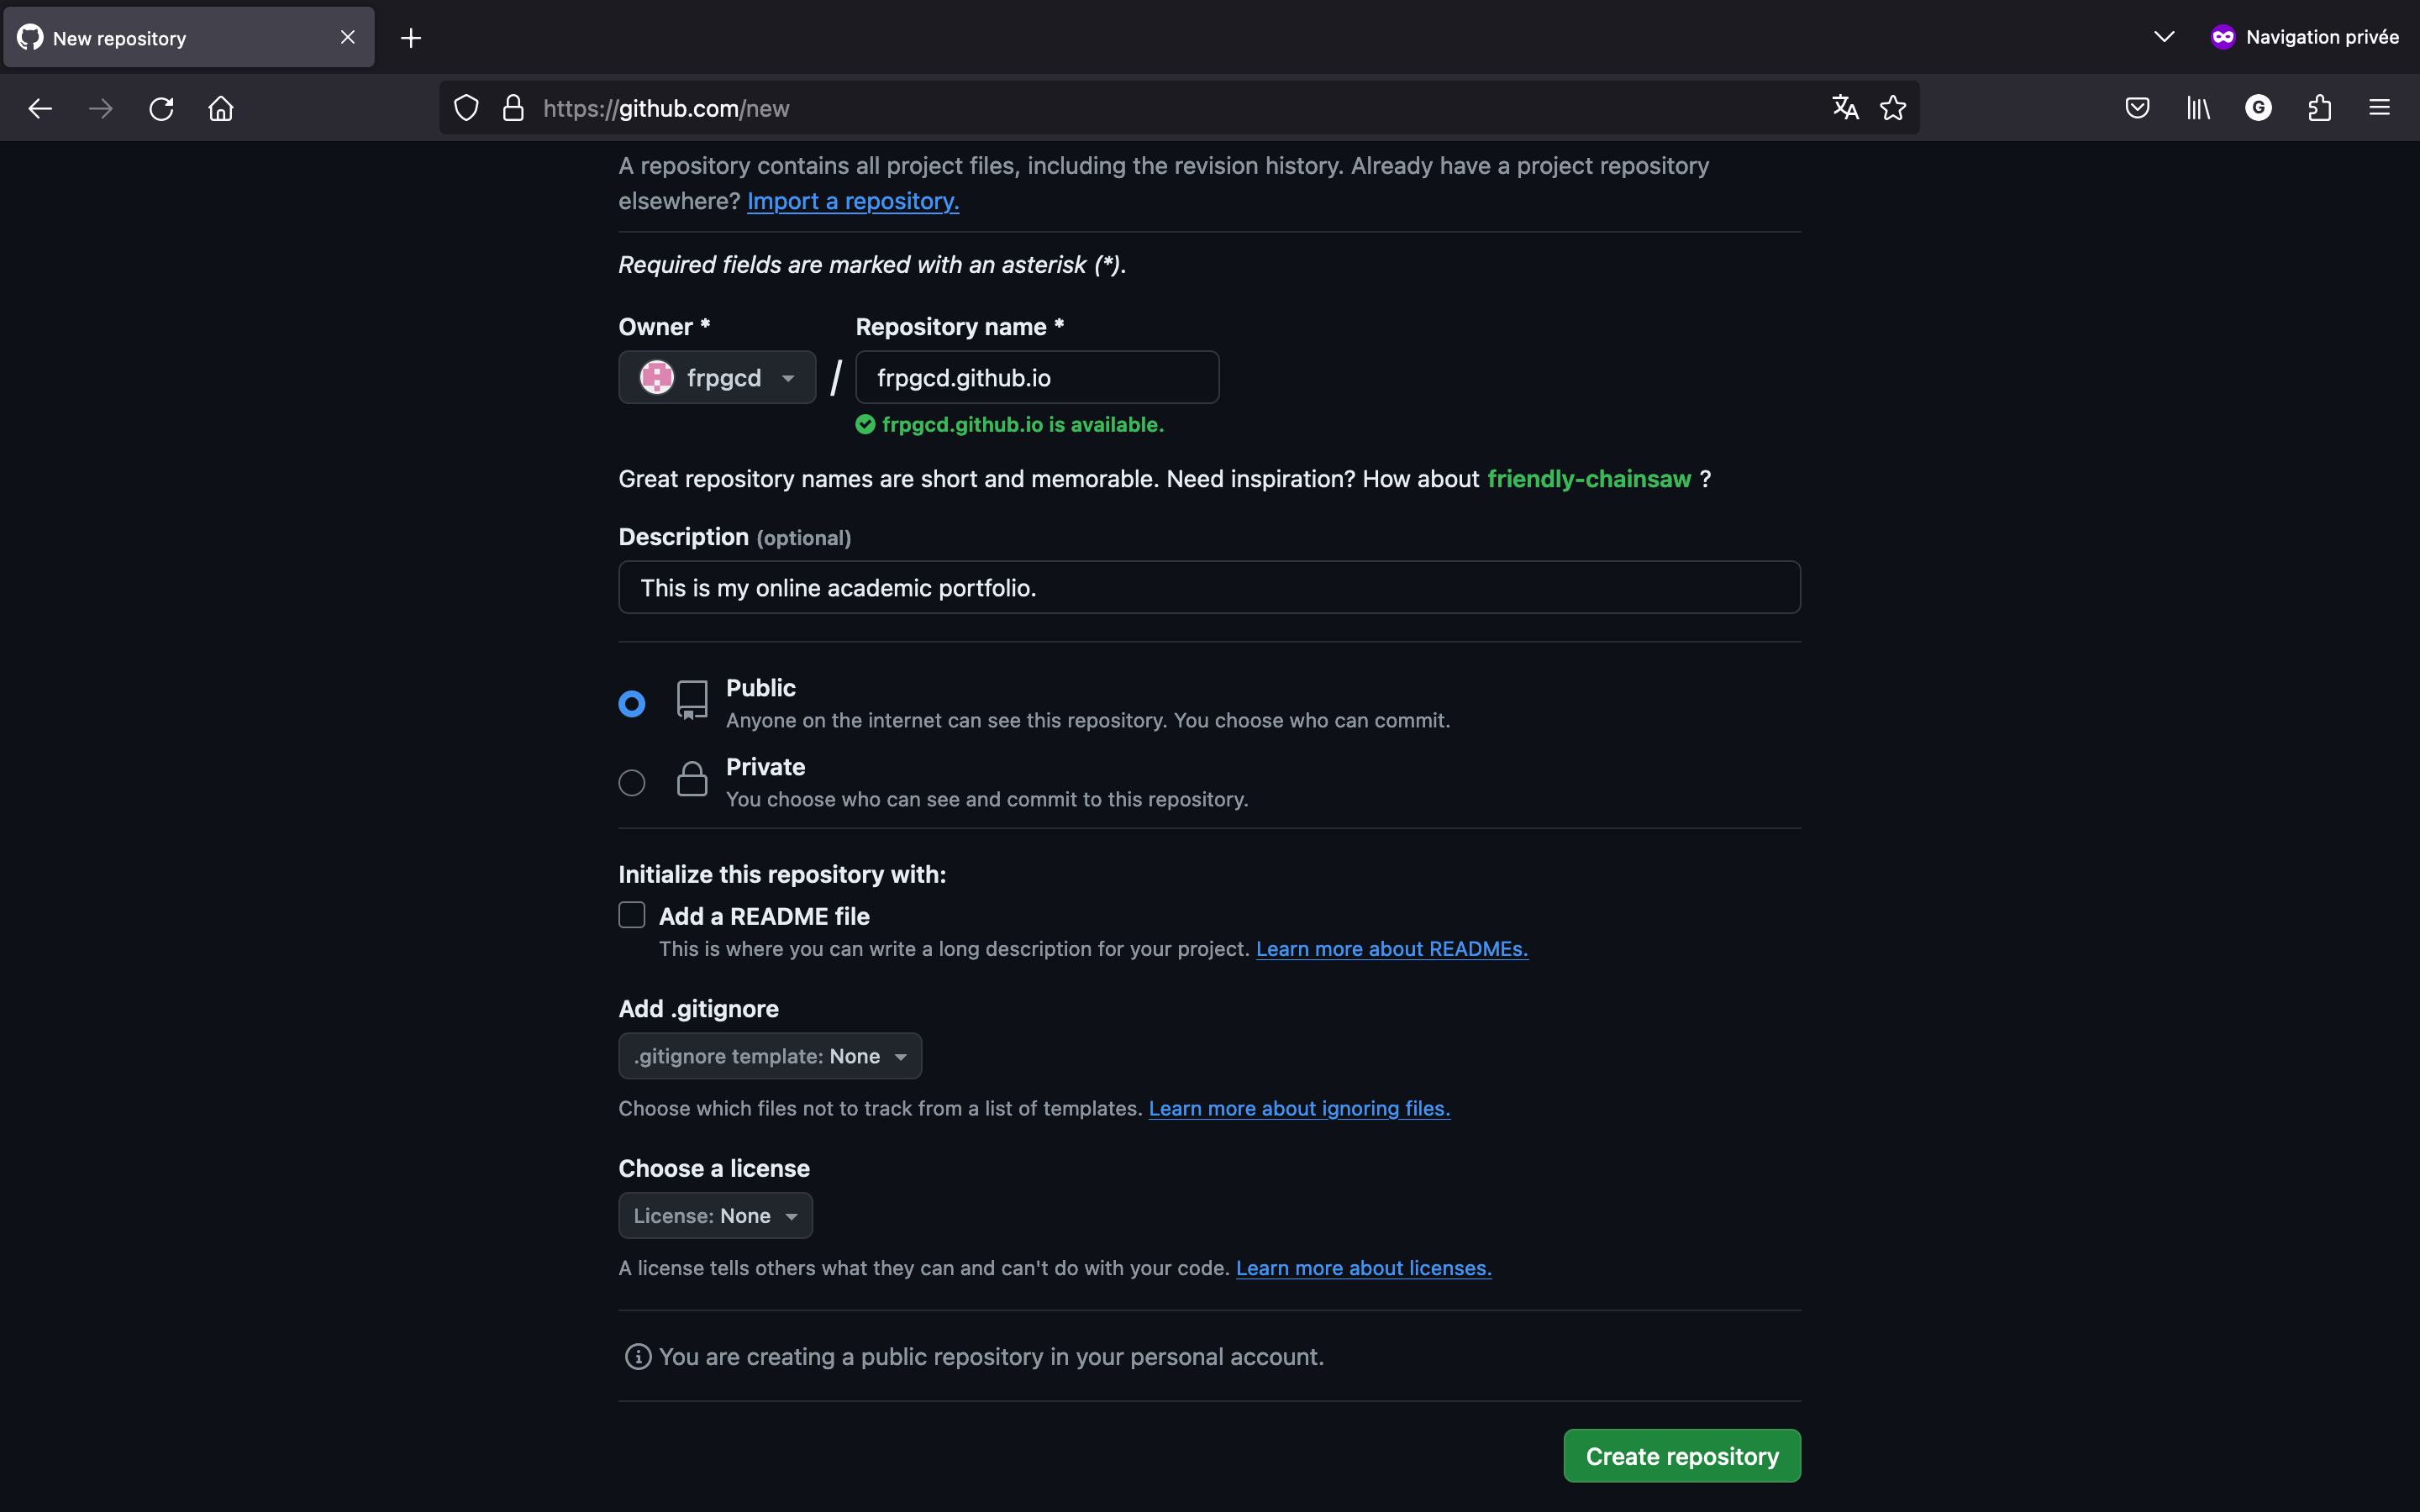Open the Owner frpgcd dropdown
This screenshot has width=2420, height=1512.
pyautogui.click(x=717, y=378)
